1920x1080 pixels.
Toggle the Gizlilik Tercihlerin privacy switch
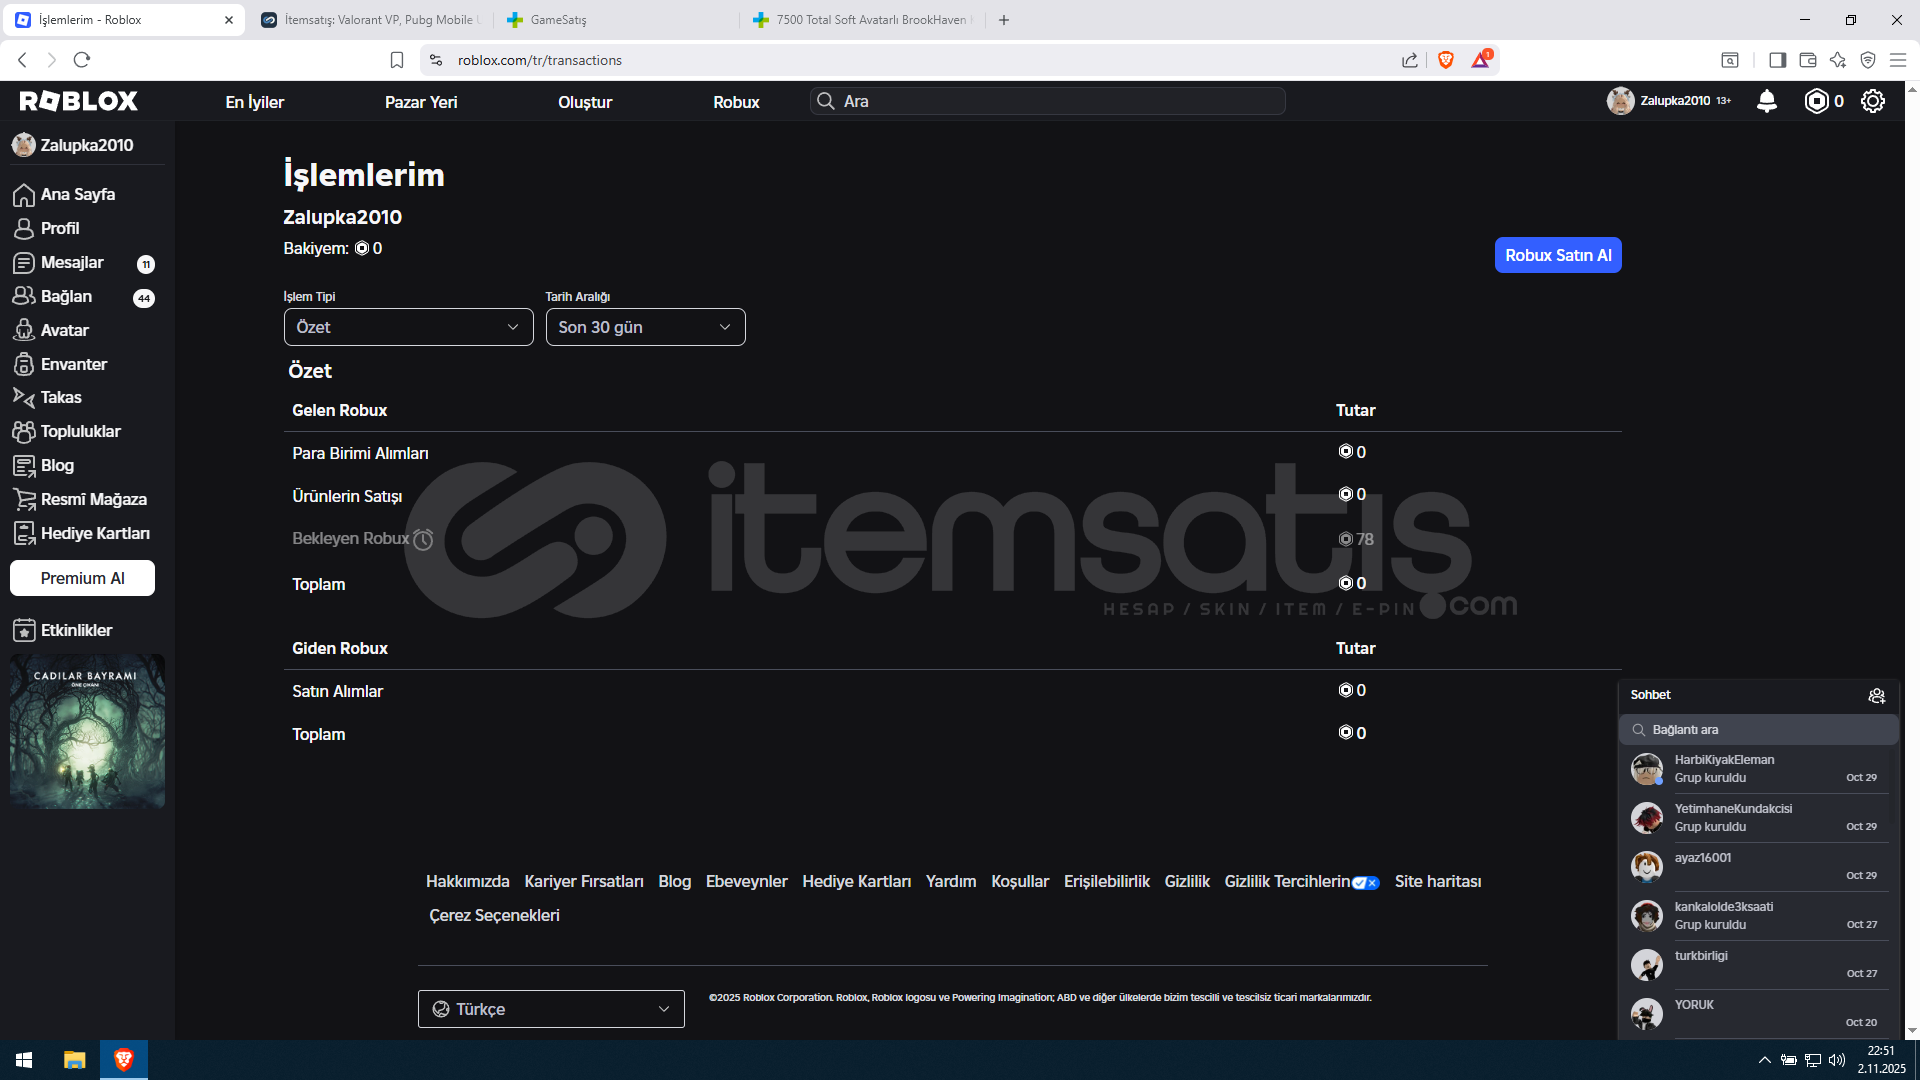click(1365, 882)
